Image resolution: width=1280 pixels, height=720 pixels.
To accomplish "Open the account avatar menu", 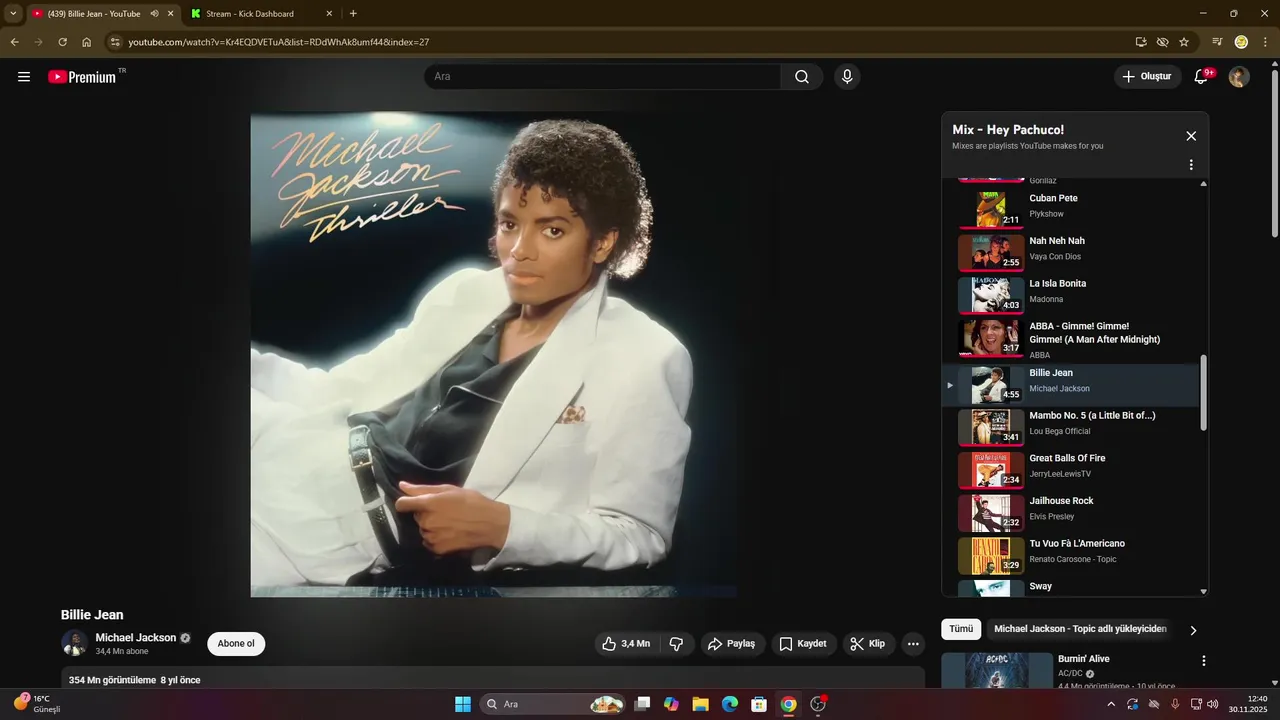I will click(x=1239, y=77).
